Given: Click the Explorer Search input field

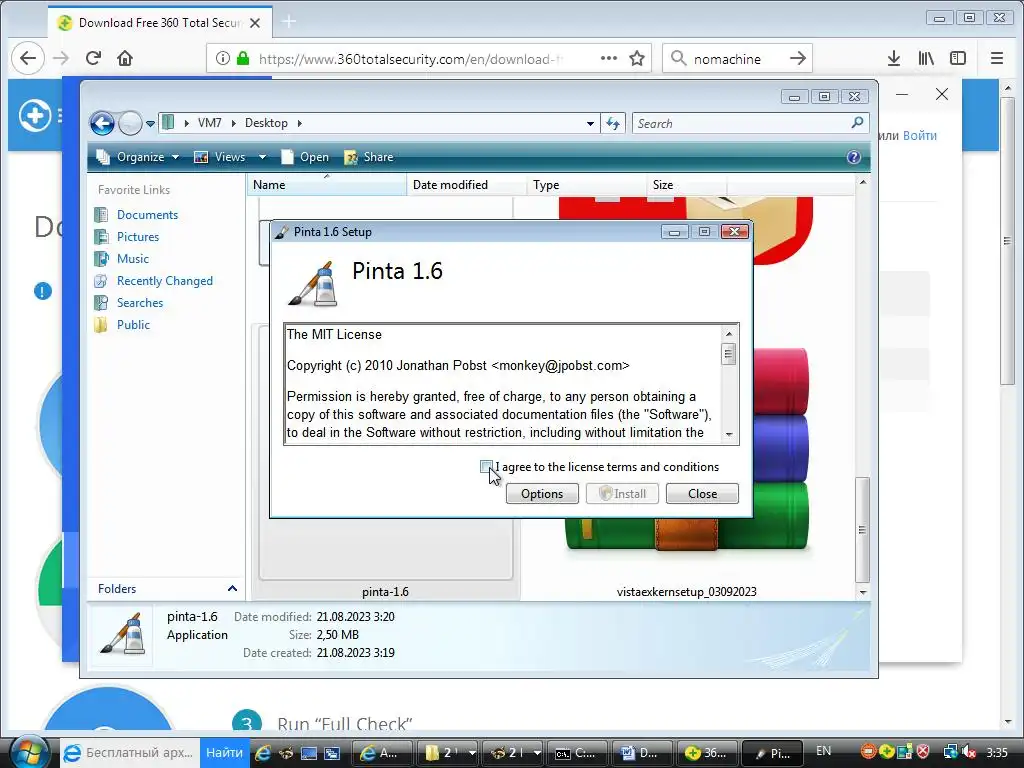Looking at the screenshot, I should click(x=741, y=123).
